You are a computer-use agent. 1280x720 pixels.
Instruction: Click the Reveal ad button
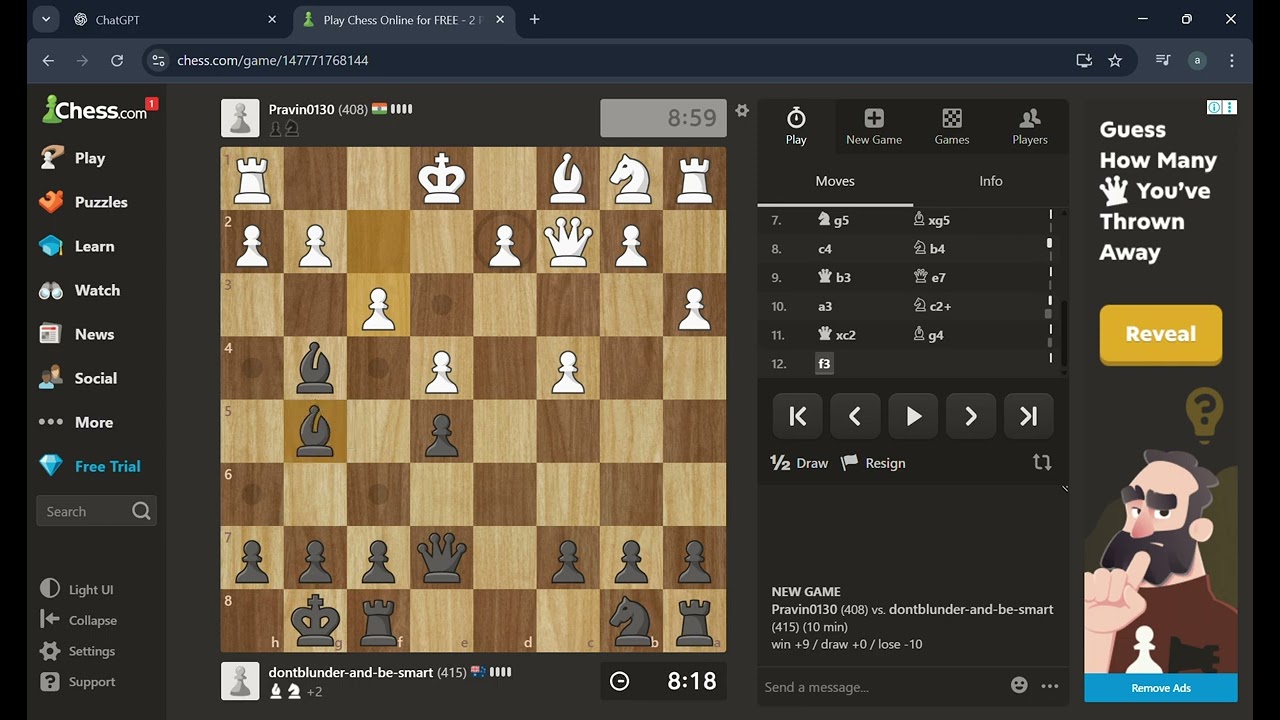point(1161,334)
